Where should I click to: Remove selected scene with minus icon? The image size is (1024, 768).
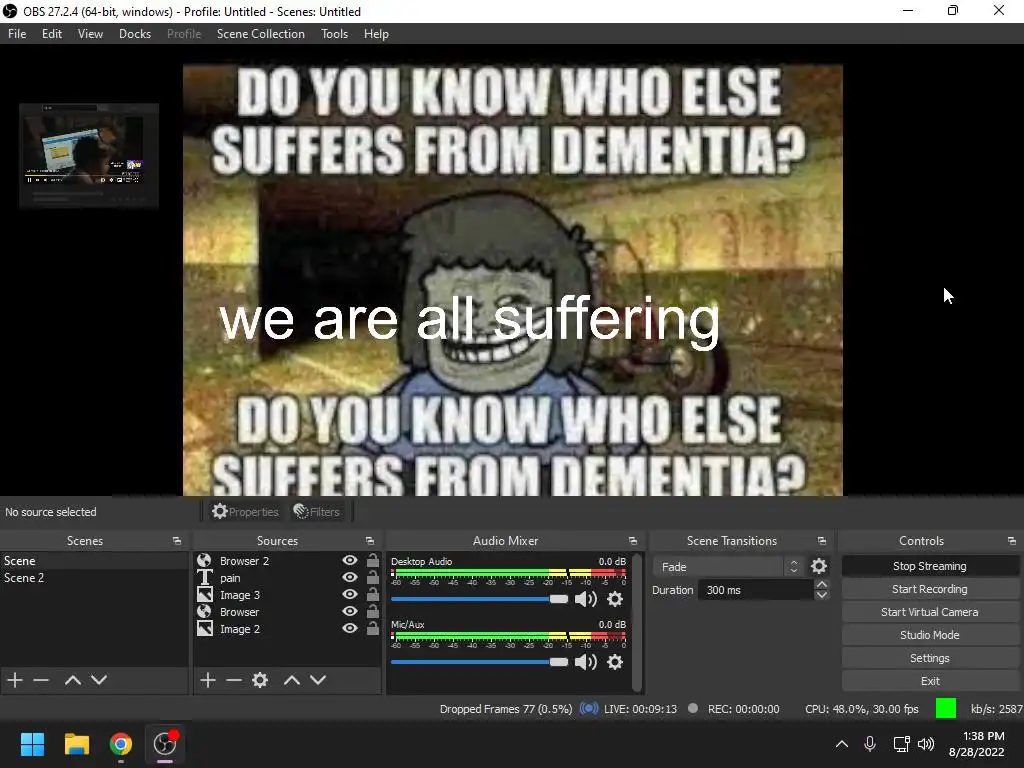tap(41, 680)
